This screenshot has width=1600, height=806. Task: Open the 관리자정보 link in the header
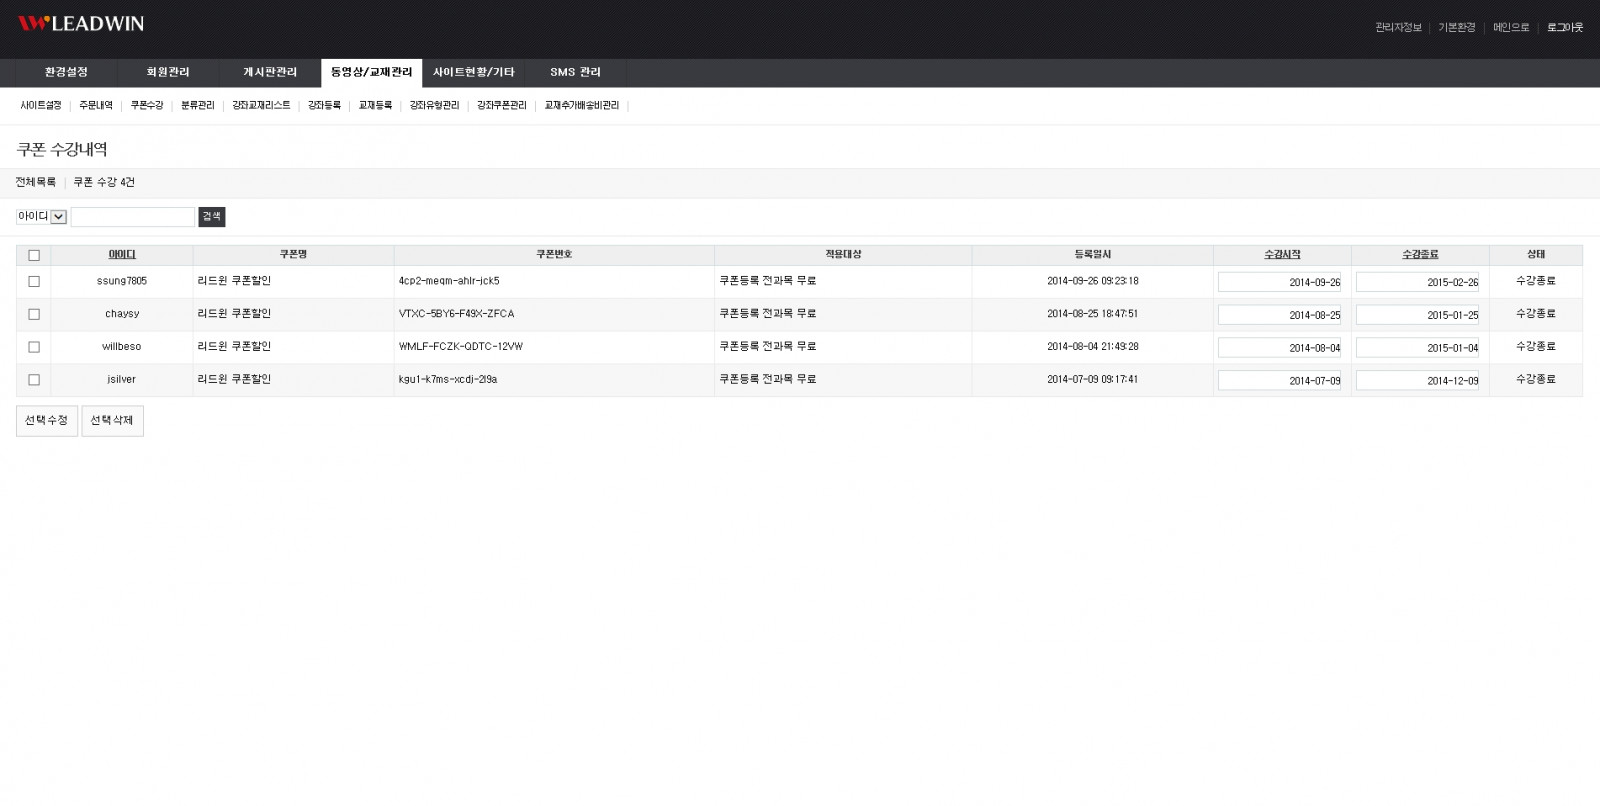point(1398,28)
